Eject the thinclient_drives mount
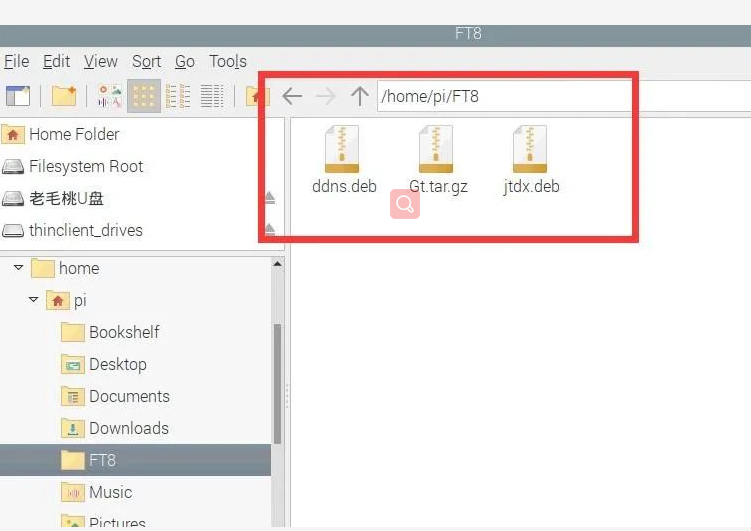Image resolution: width=751 pixels, height=531 pixels. click(x=268, y=231)
